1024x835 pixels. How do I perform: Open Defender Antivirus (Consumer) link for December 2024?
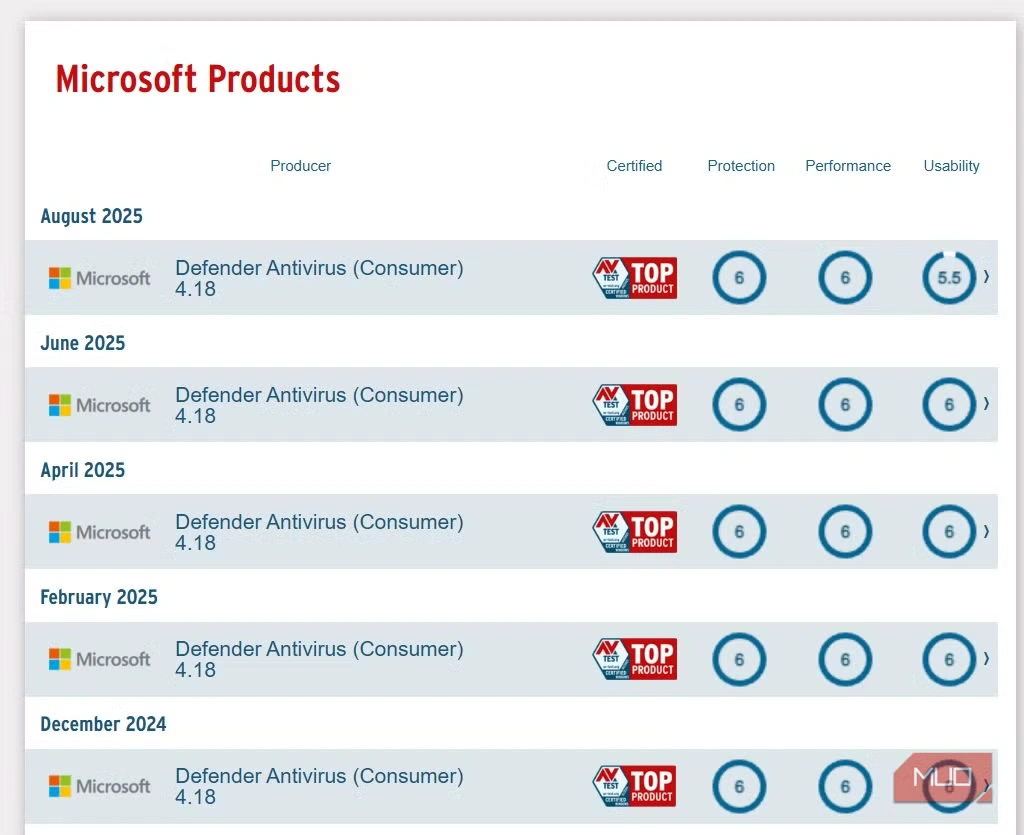coord(319,776)
